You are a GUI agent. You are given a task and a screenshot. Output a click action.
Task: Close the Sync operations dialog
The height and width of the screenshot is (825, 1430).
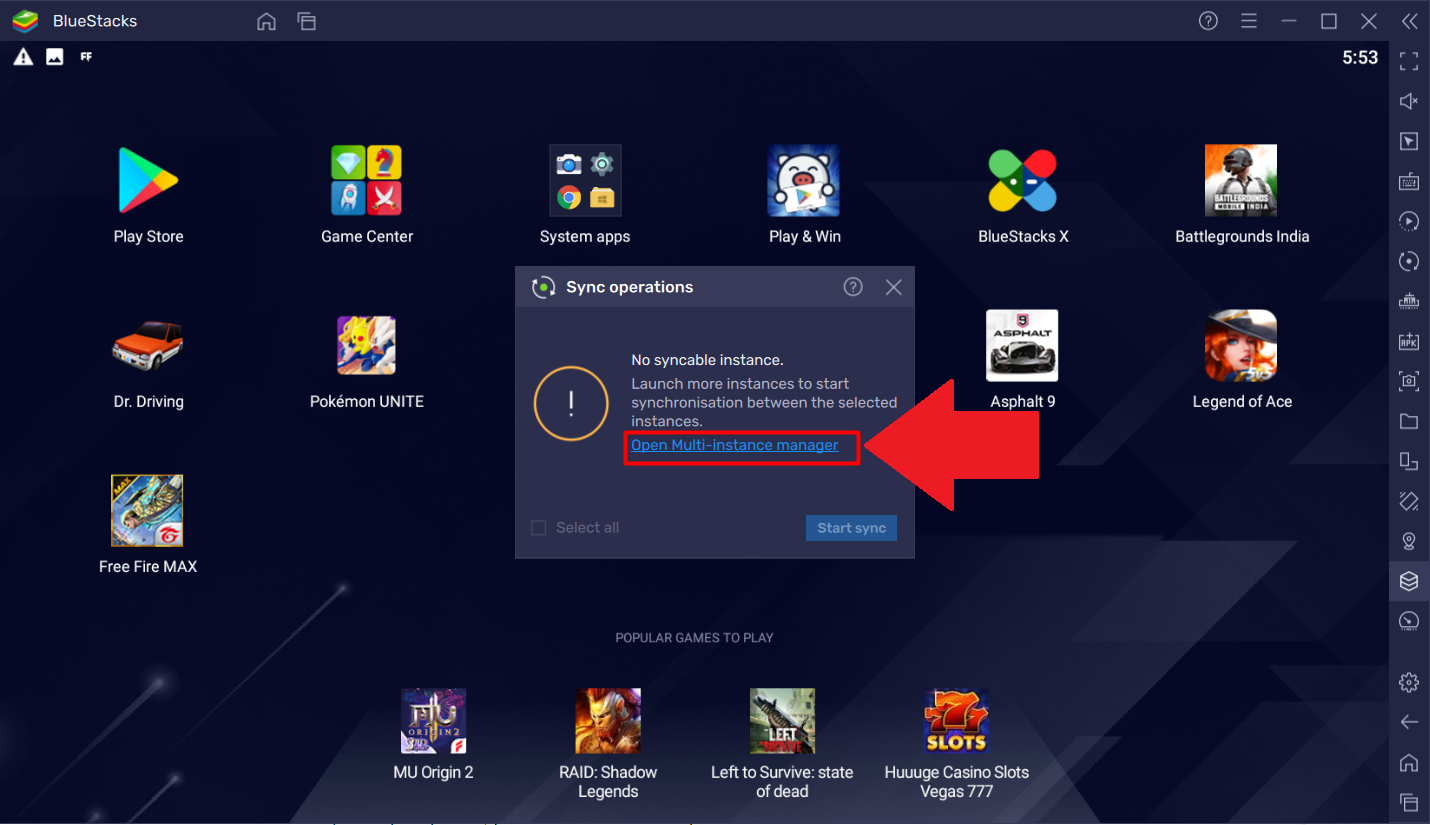click(894, 287)
